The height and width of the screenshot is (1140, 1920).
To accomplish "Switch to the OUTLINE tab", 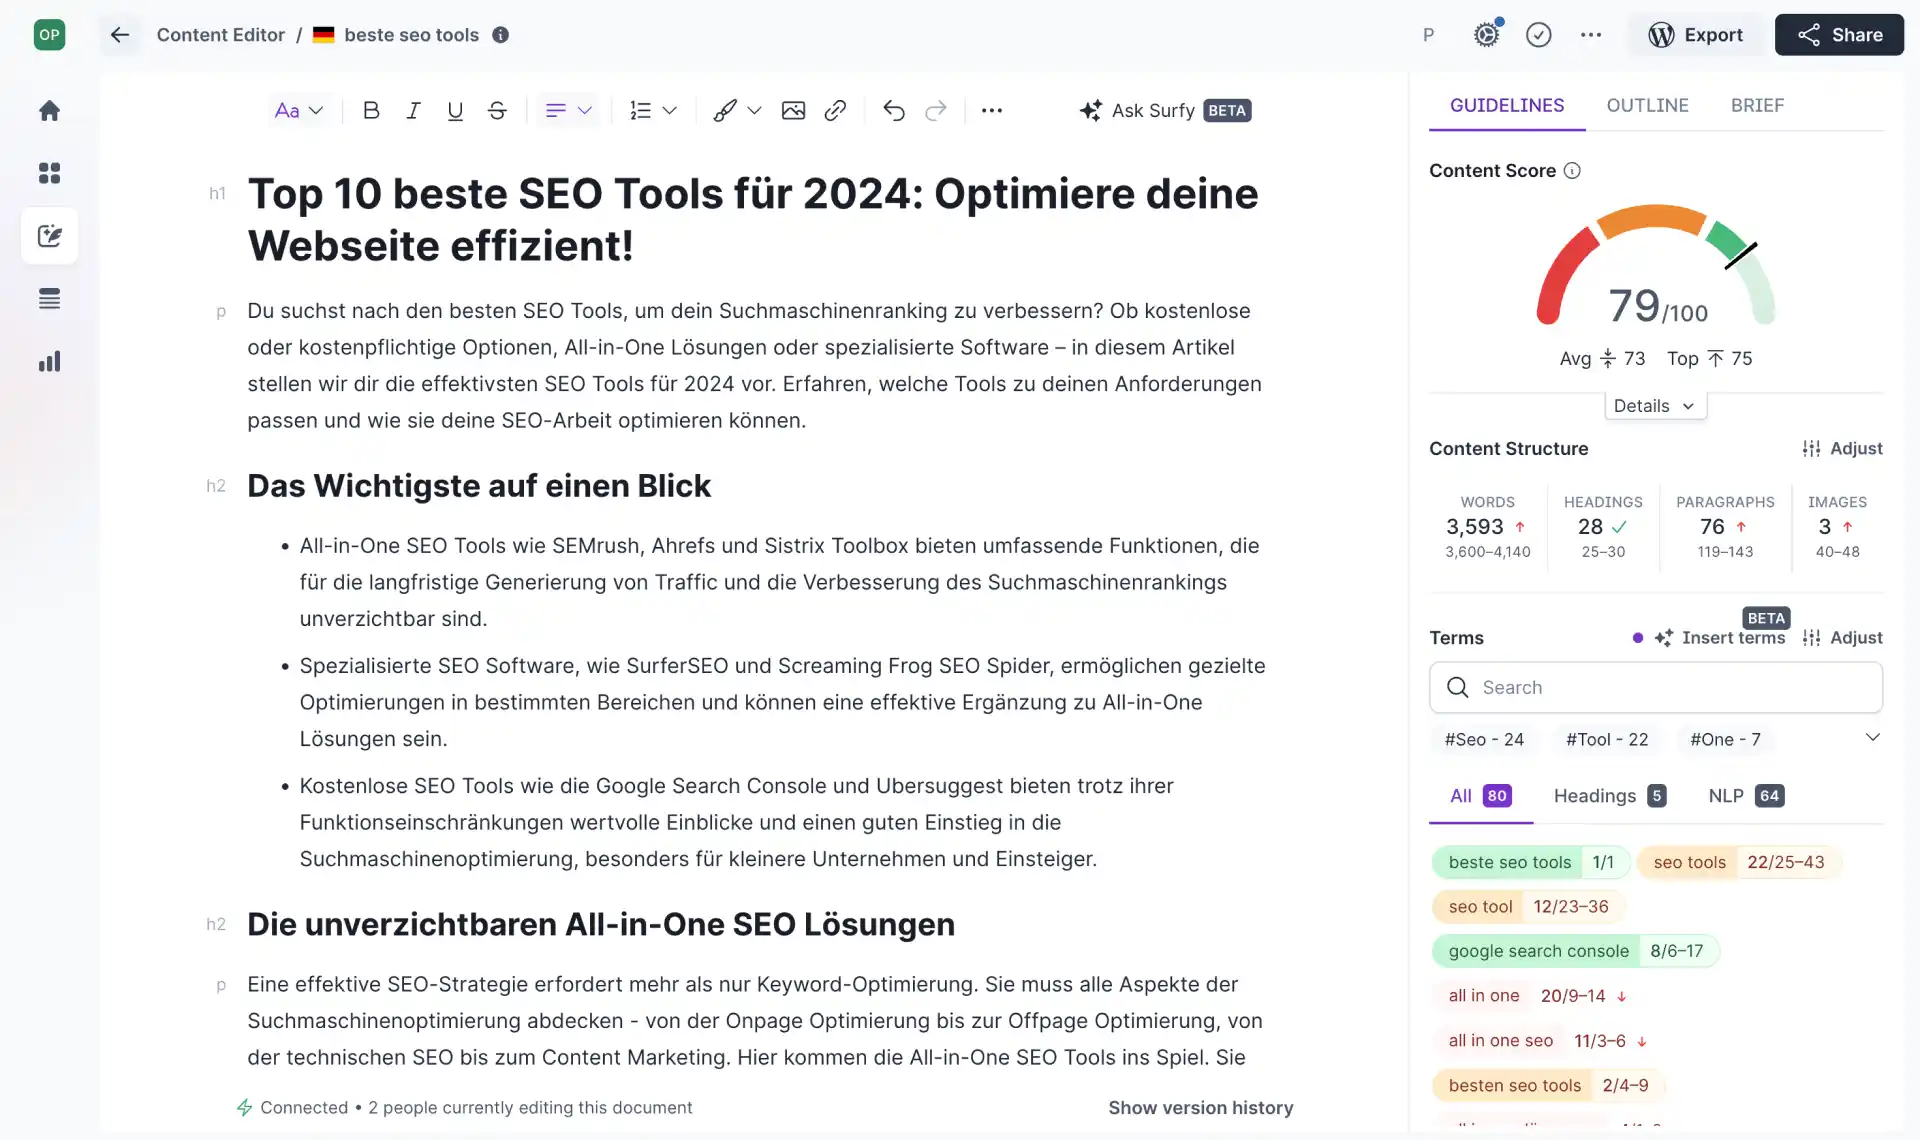I will click(1647, 106).
